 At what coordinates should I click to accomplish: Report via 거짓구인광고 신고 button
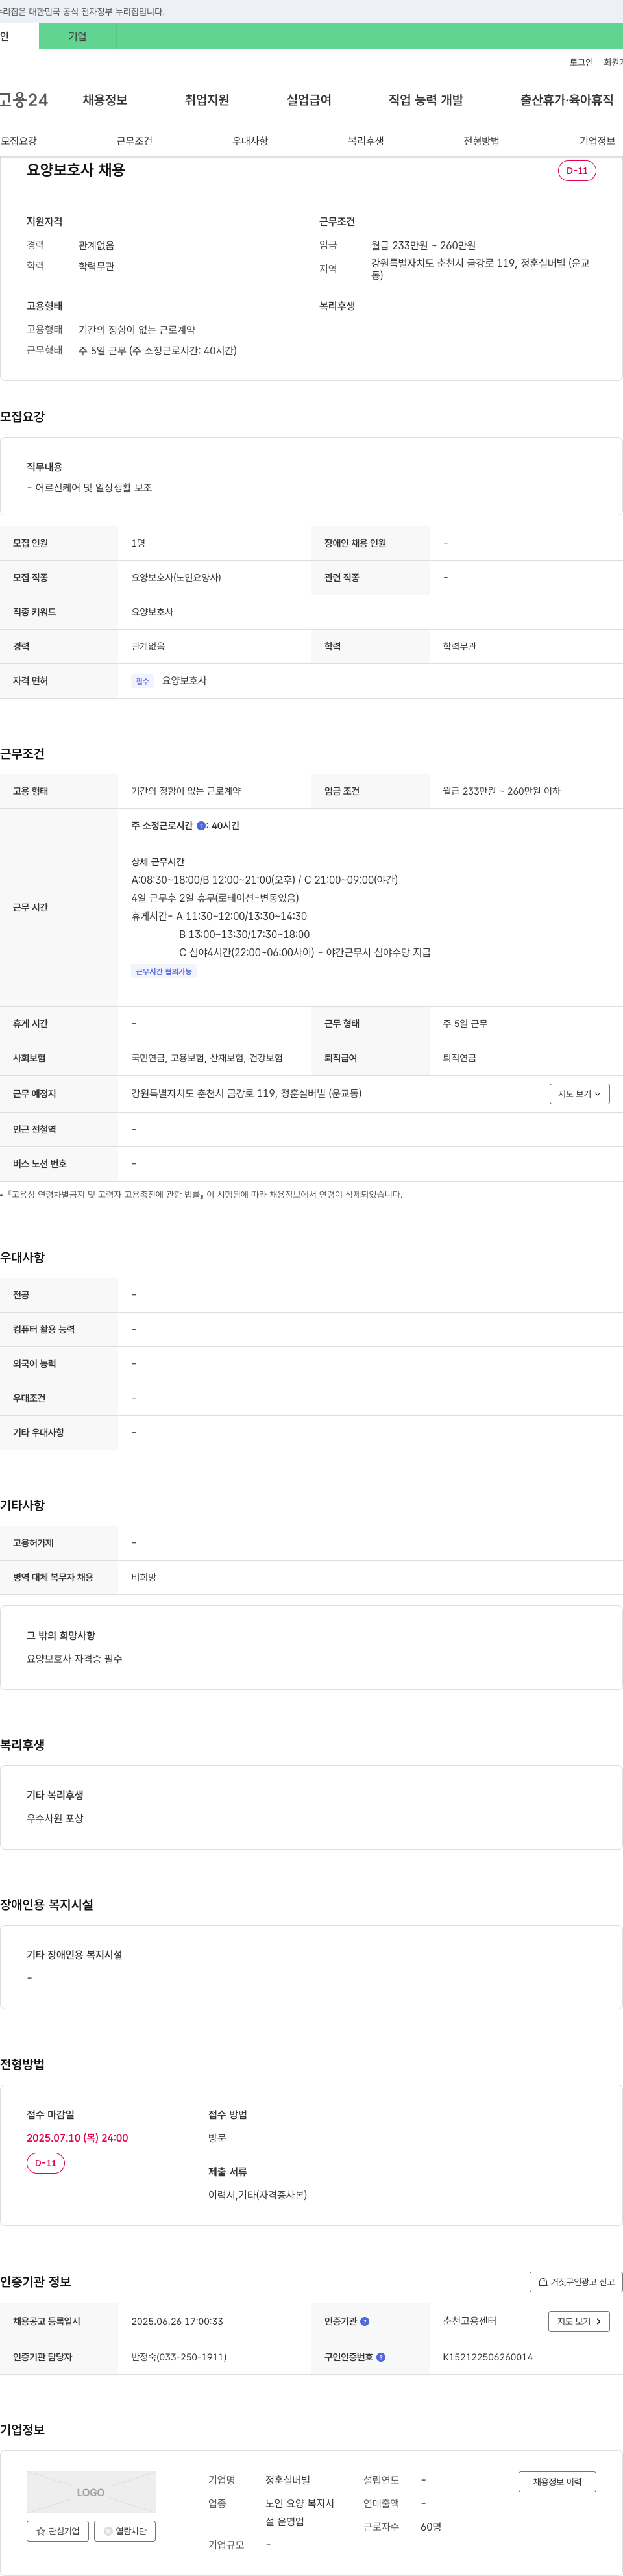[x=576, y=2282]
